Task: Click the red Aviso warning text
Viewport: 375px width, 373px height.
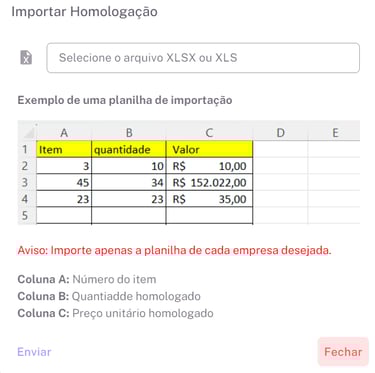Action: [x=174, y=250]
